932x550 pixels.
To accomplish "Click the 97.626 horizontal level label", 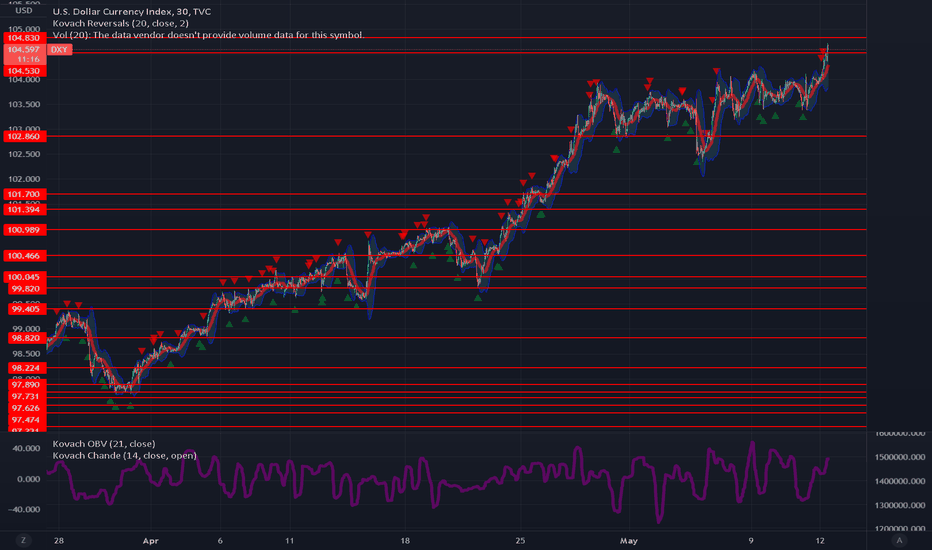I will (26, 408).
